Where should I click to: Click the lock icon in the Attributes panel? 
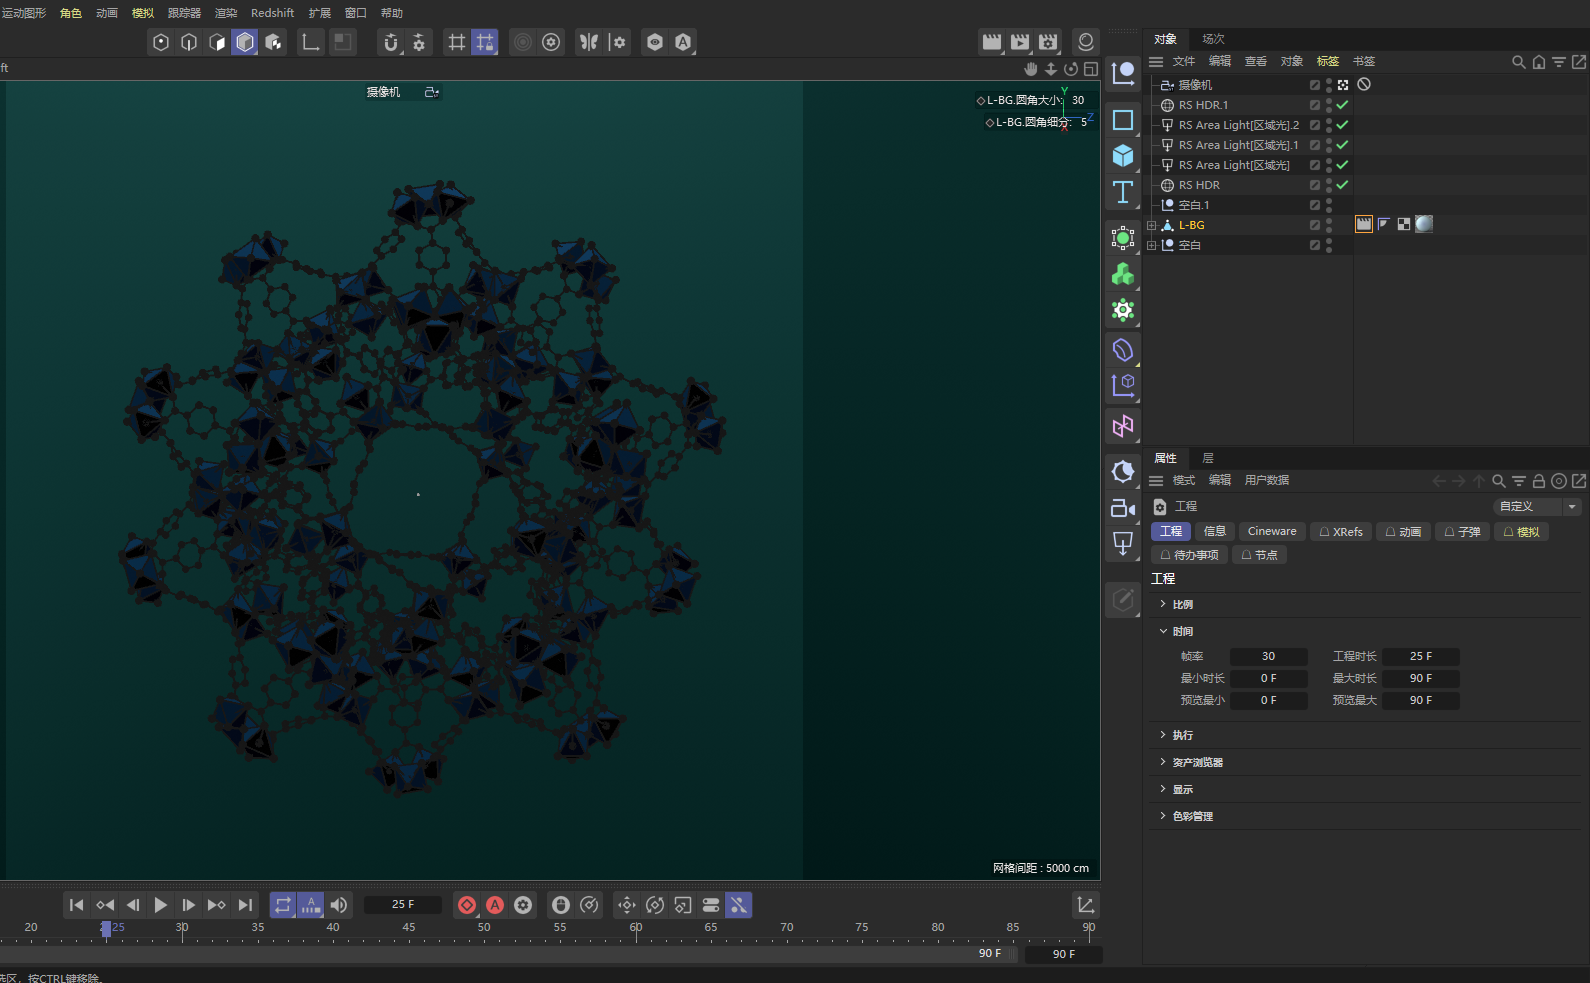point(1539,481)
